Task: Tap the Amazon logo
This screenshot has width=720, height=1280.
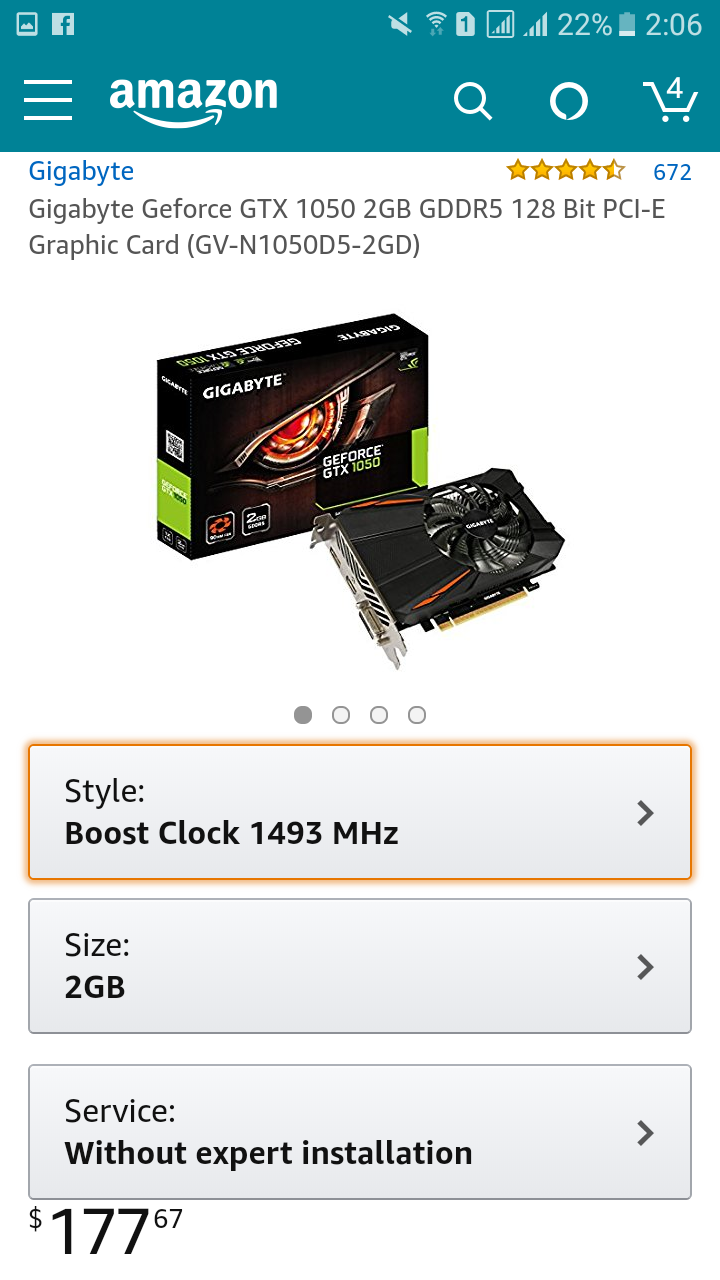Action: pyautogui.click(x=193, y=101)
